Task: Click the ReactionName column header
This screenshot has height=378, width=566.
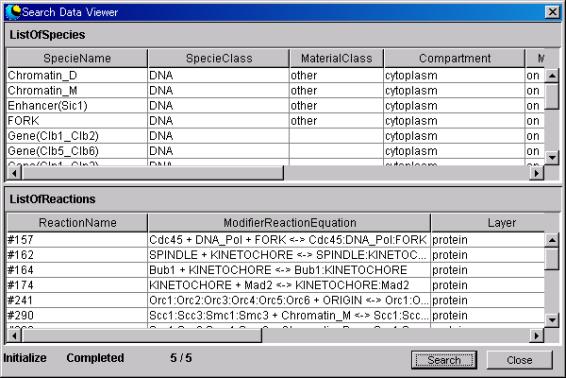Action: tap(77, 223)
